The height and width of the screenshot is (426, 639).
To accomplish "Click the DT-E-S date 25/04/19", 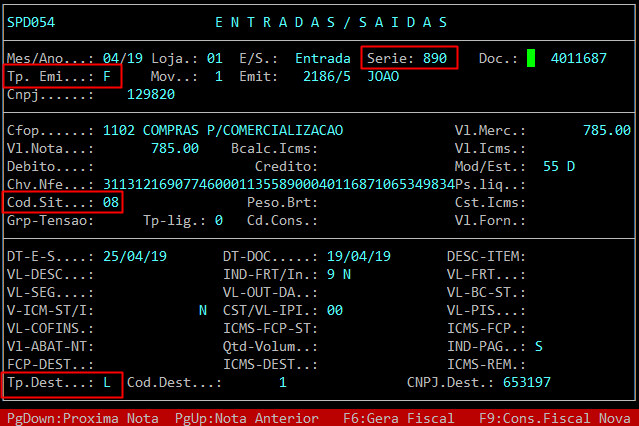I will [135, 256].
